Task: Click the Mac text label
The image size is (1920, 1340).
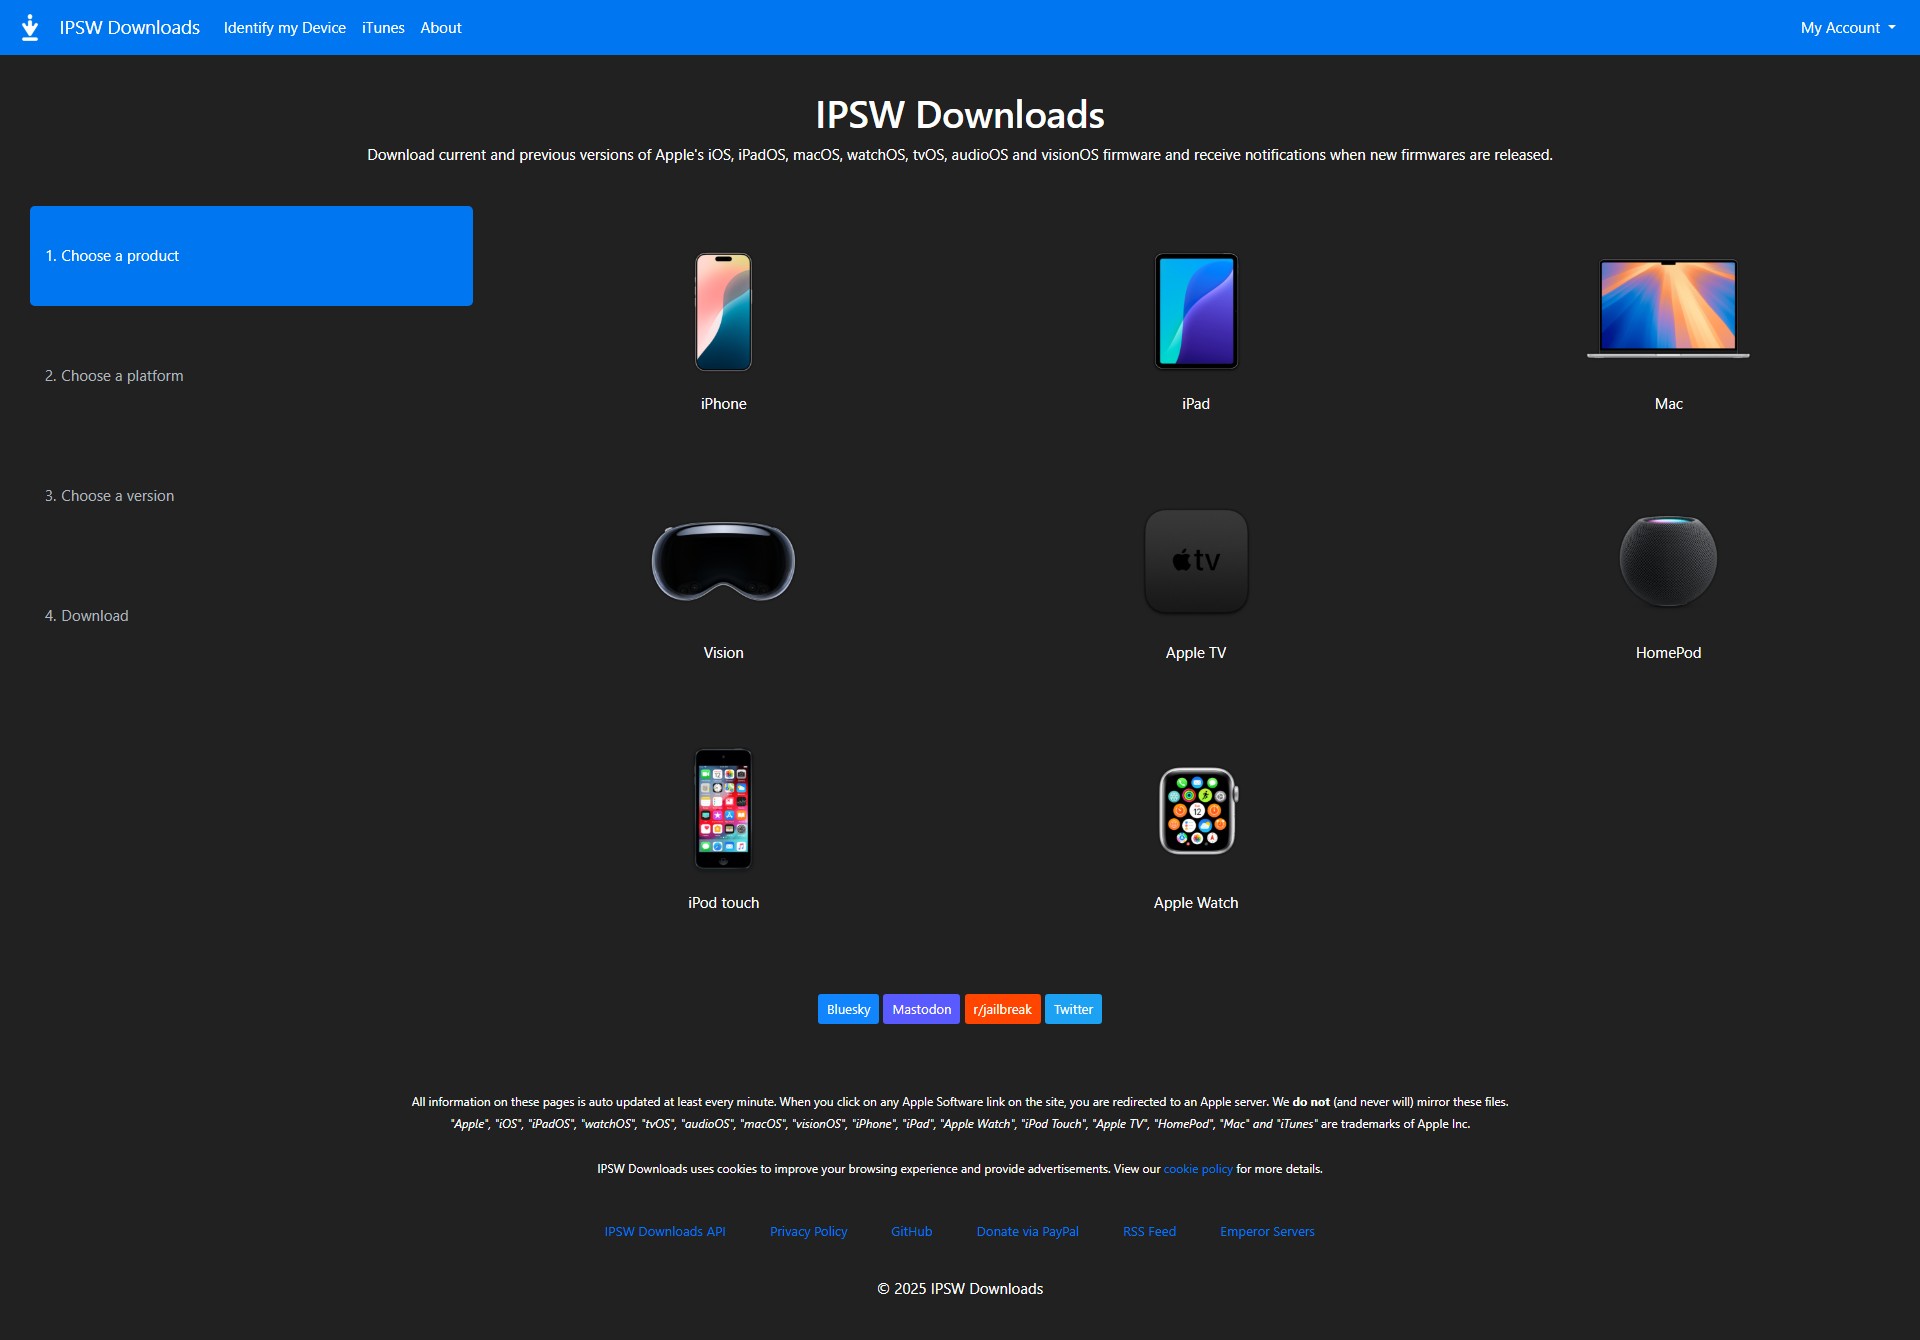Action: coord(1668,404)
